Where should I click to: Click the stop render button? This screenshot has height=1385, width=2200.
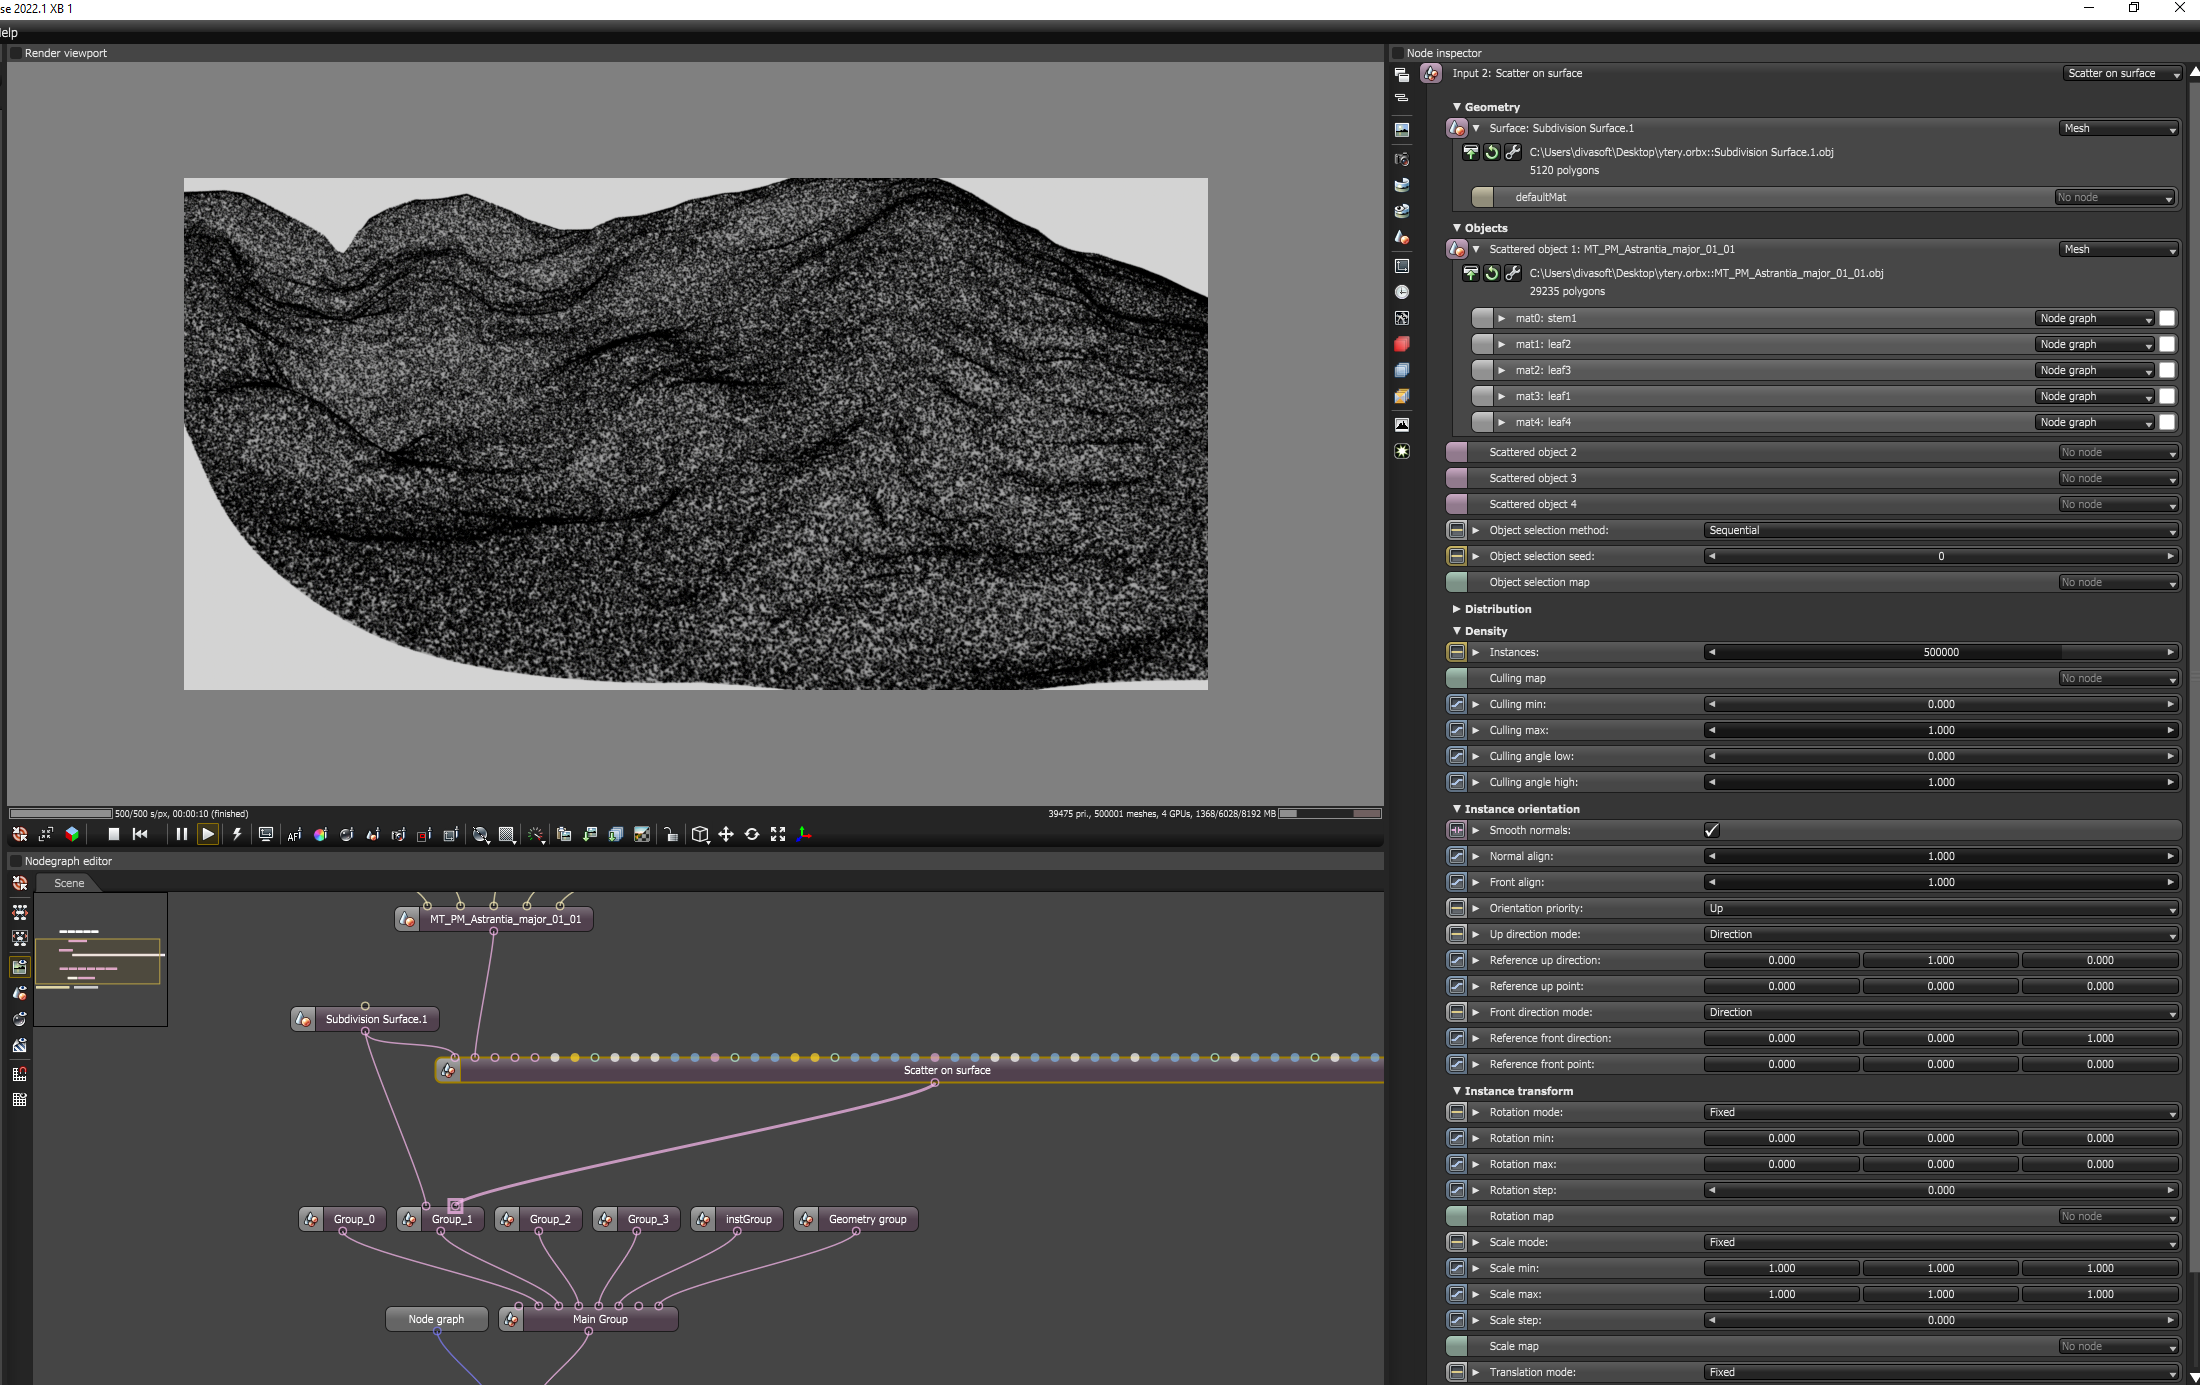(114, 834)
